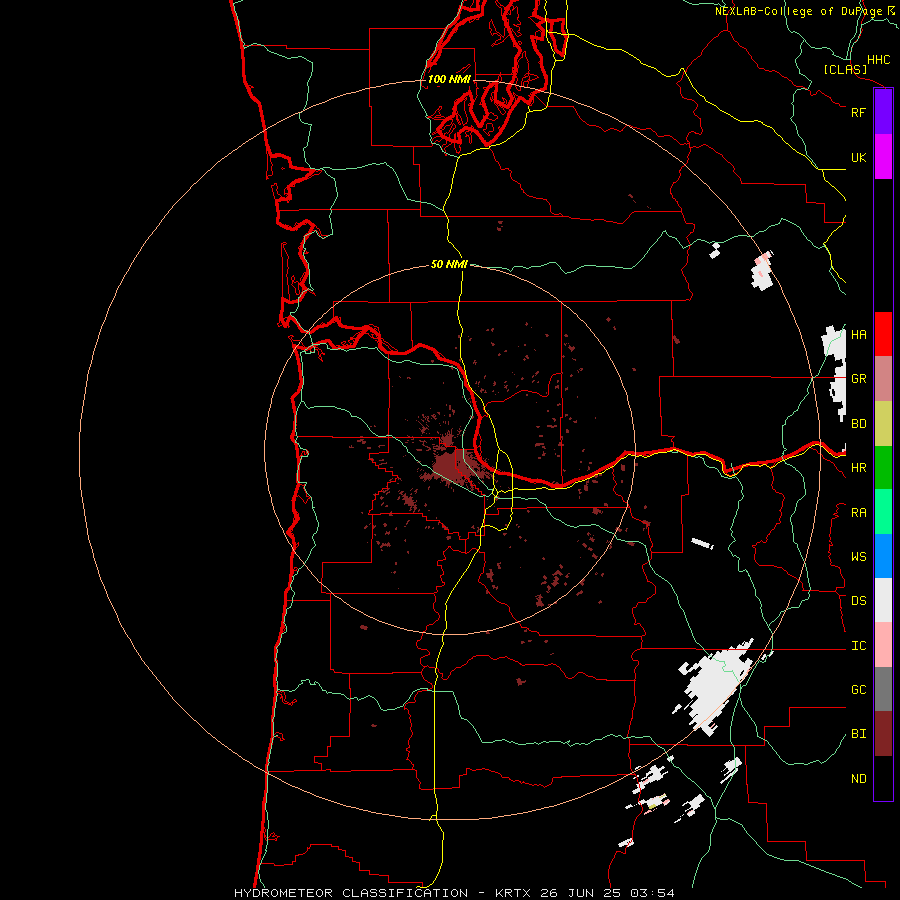Click the RA light green legend swatch
Viewport: 900px width, 900px height.
click(x=883, y=512)
